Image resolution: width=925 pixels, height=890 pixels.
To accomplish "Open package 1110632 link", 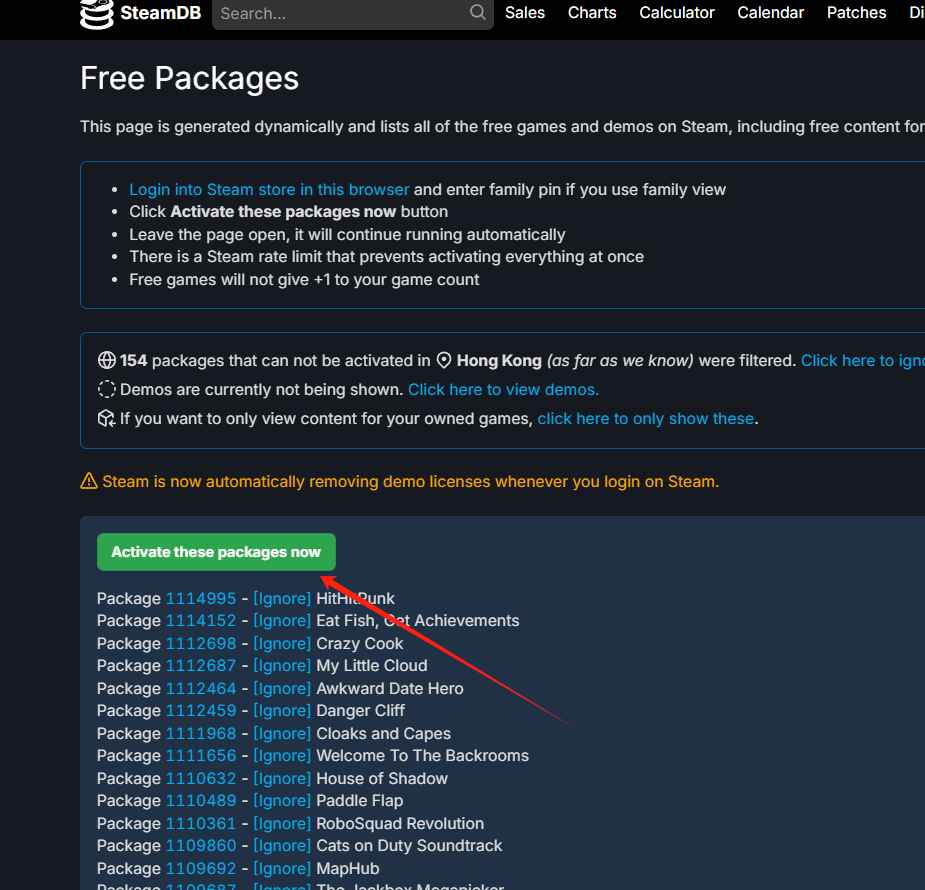I will (x=201, y=779).
